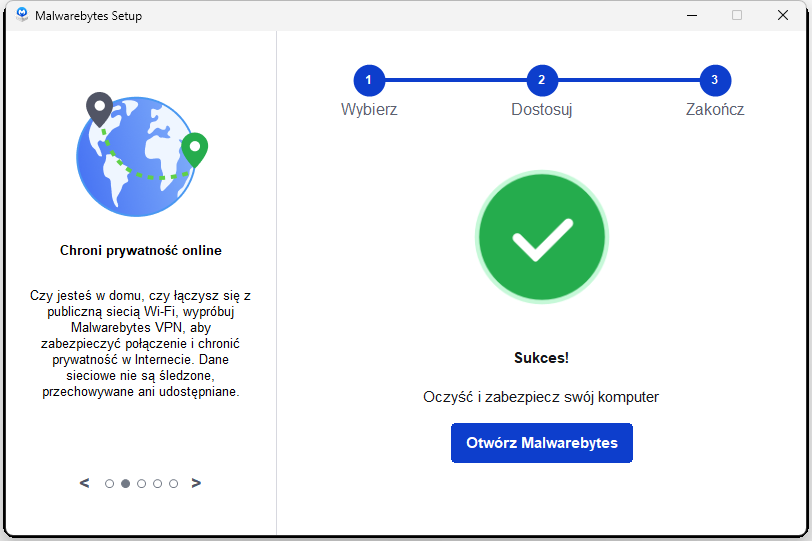The width and height of the screenshot is (812, 541).
Task: Click step 3 circle Zakończ
Action: click(715, 80)
